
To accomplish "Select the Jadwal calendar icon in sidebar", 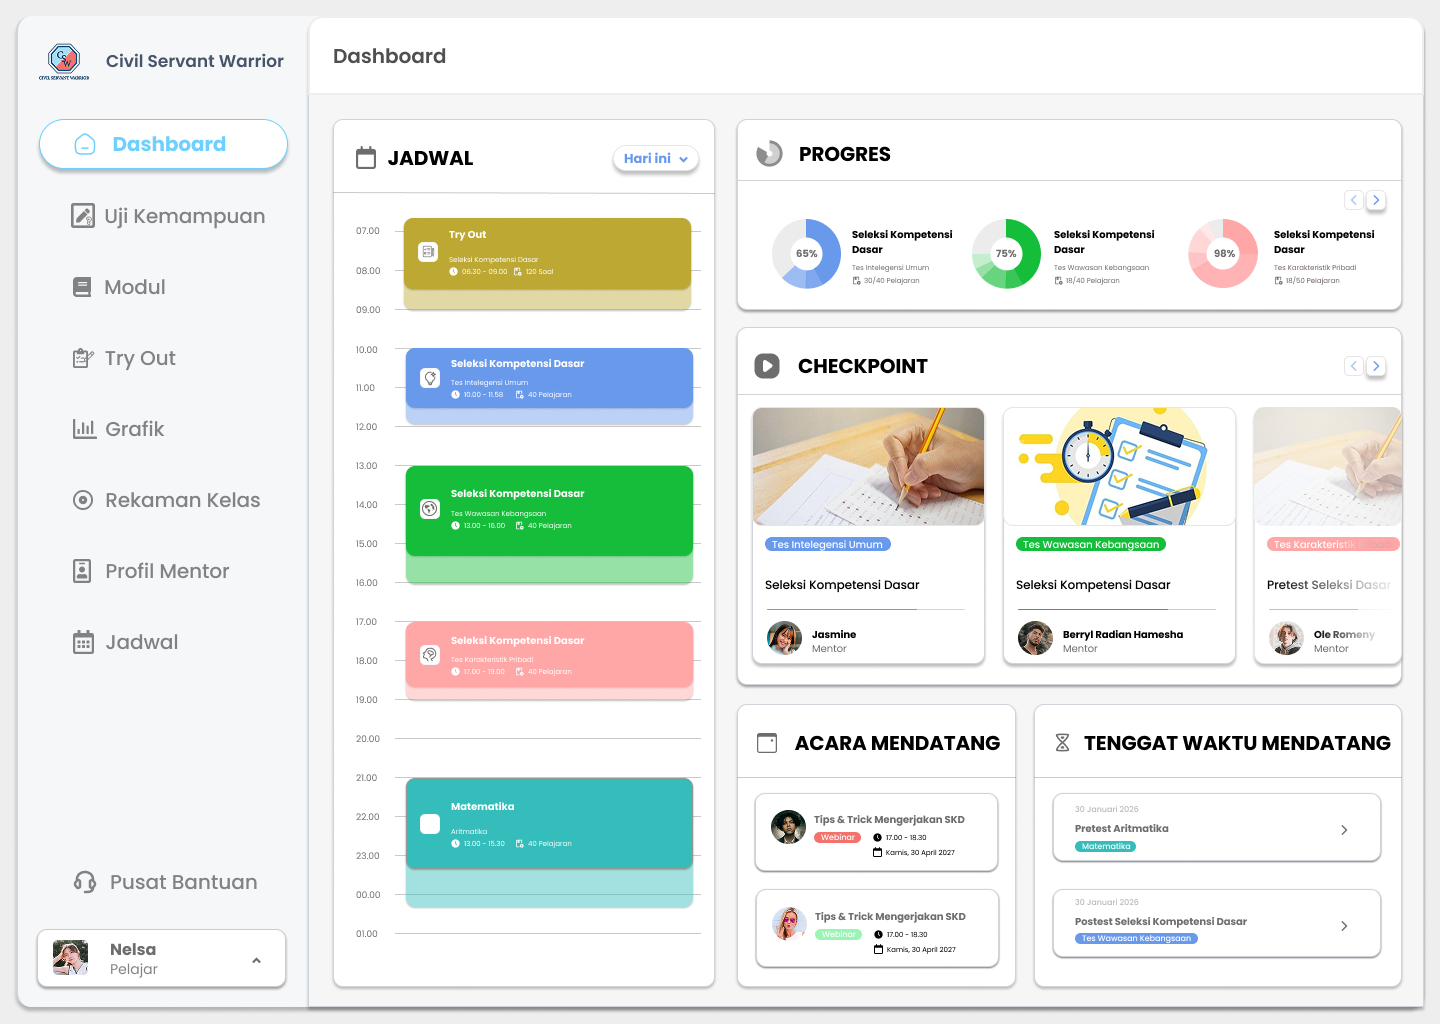I will point(84,642).
